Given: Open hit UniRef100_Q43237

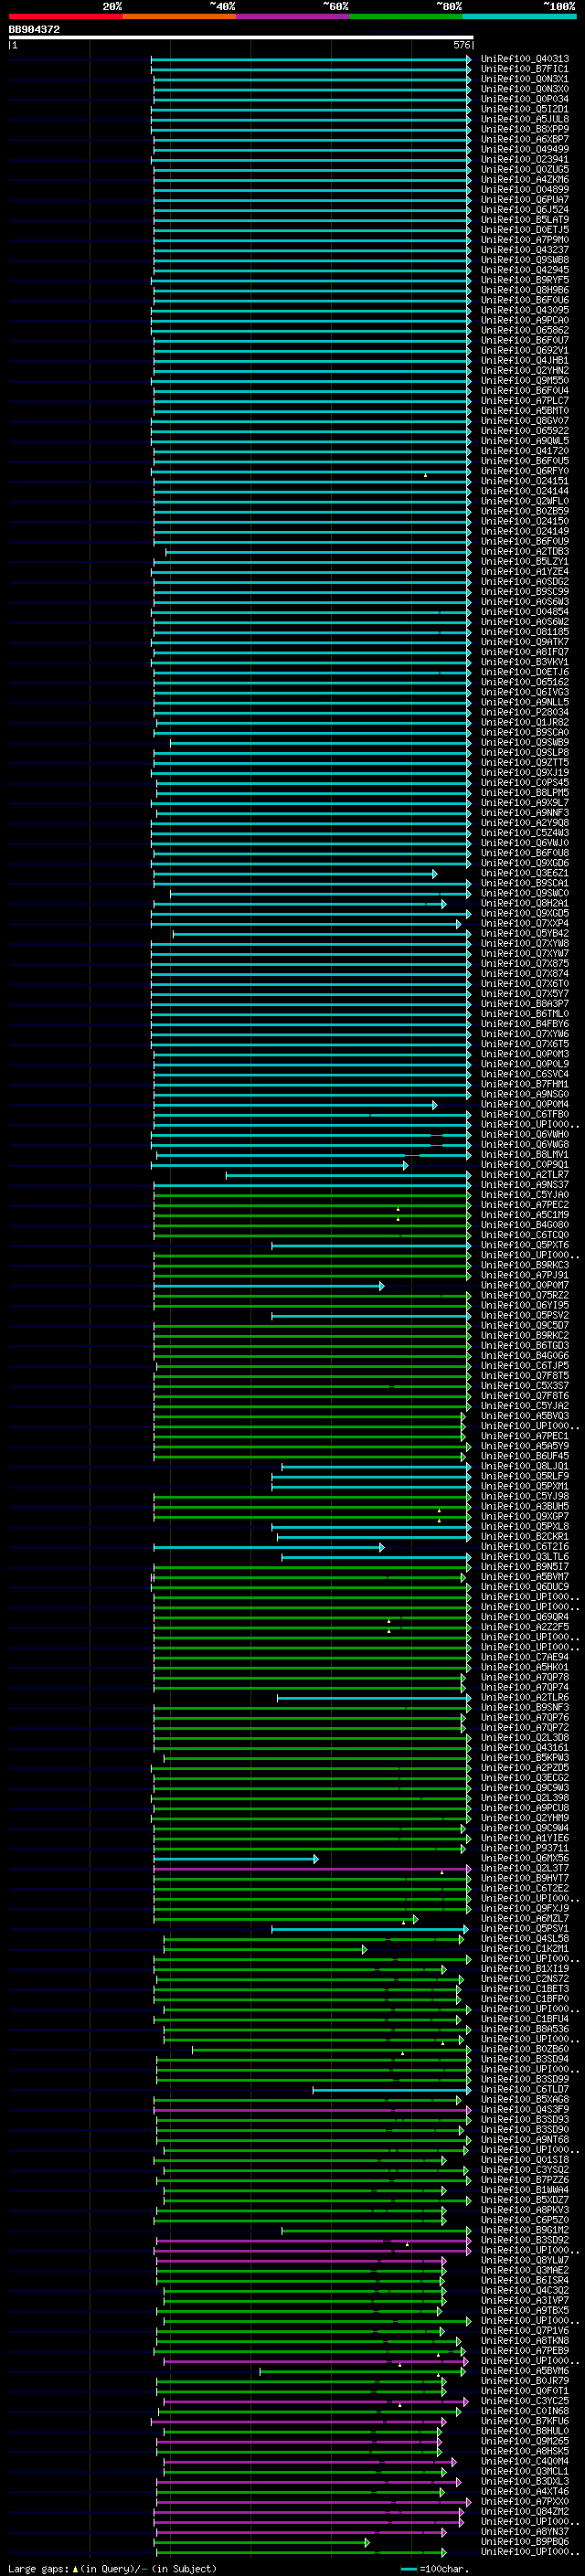Looking at the screenshot, I should pyautogui.click(x=524, y=250).
